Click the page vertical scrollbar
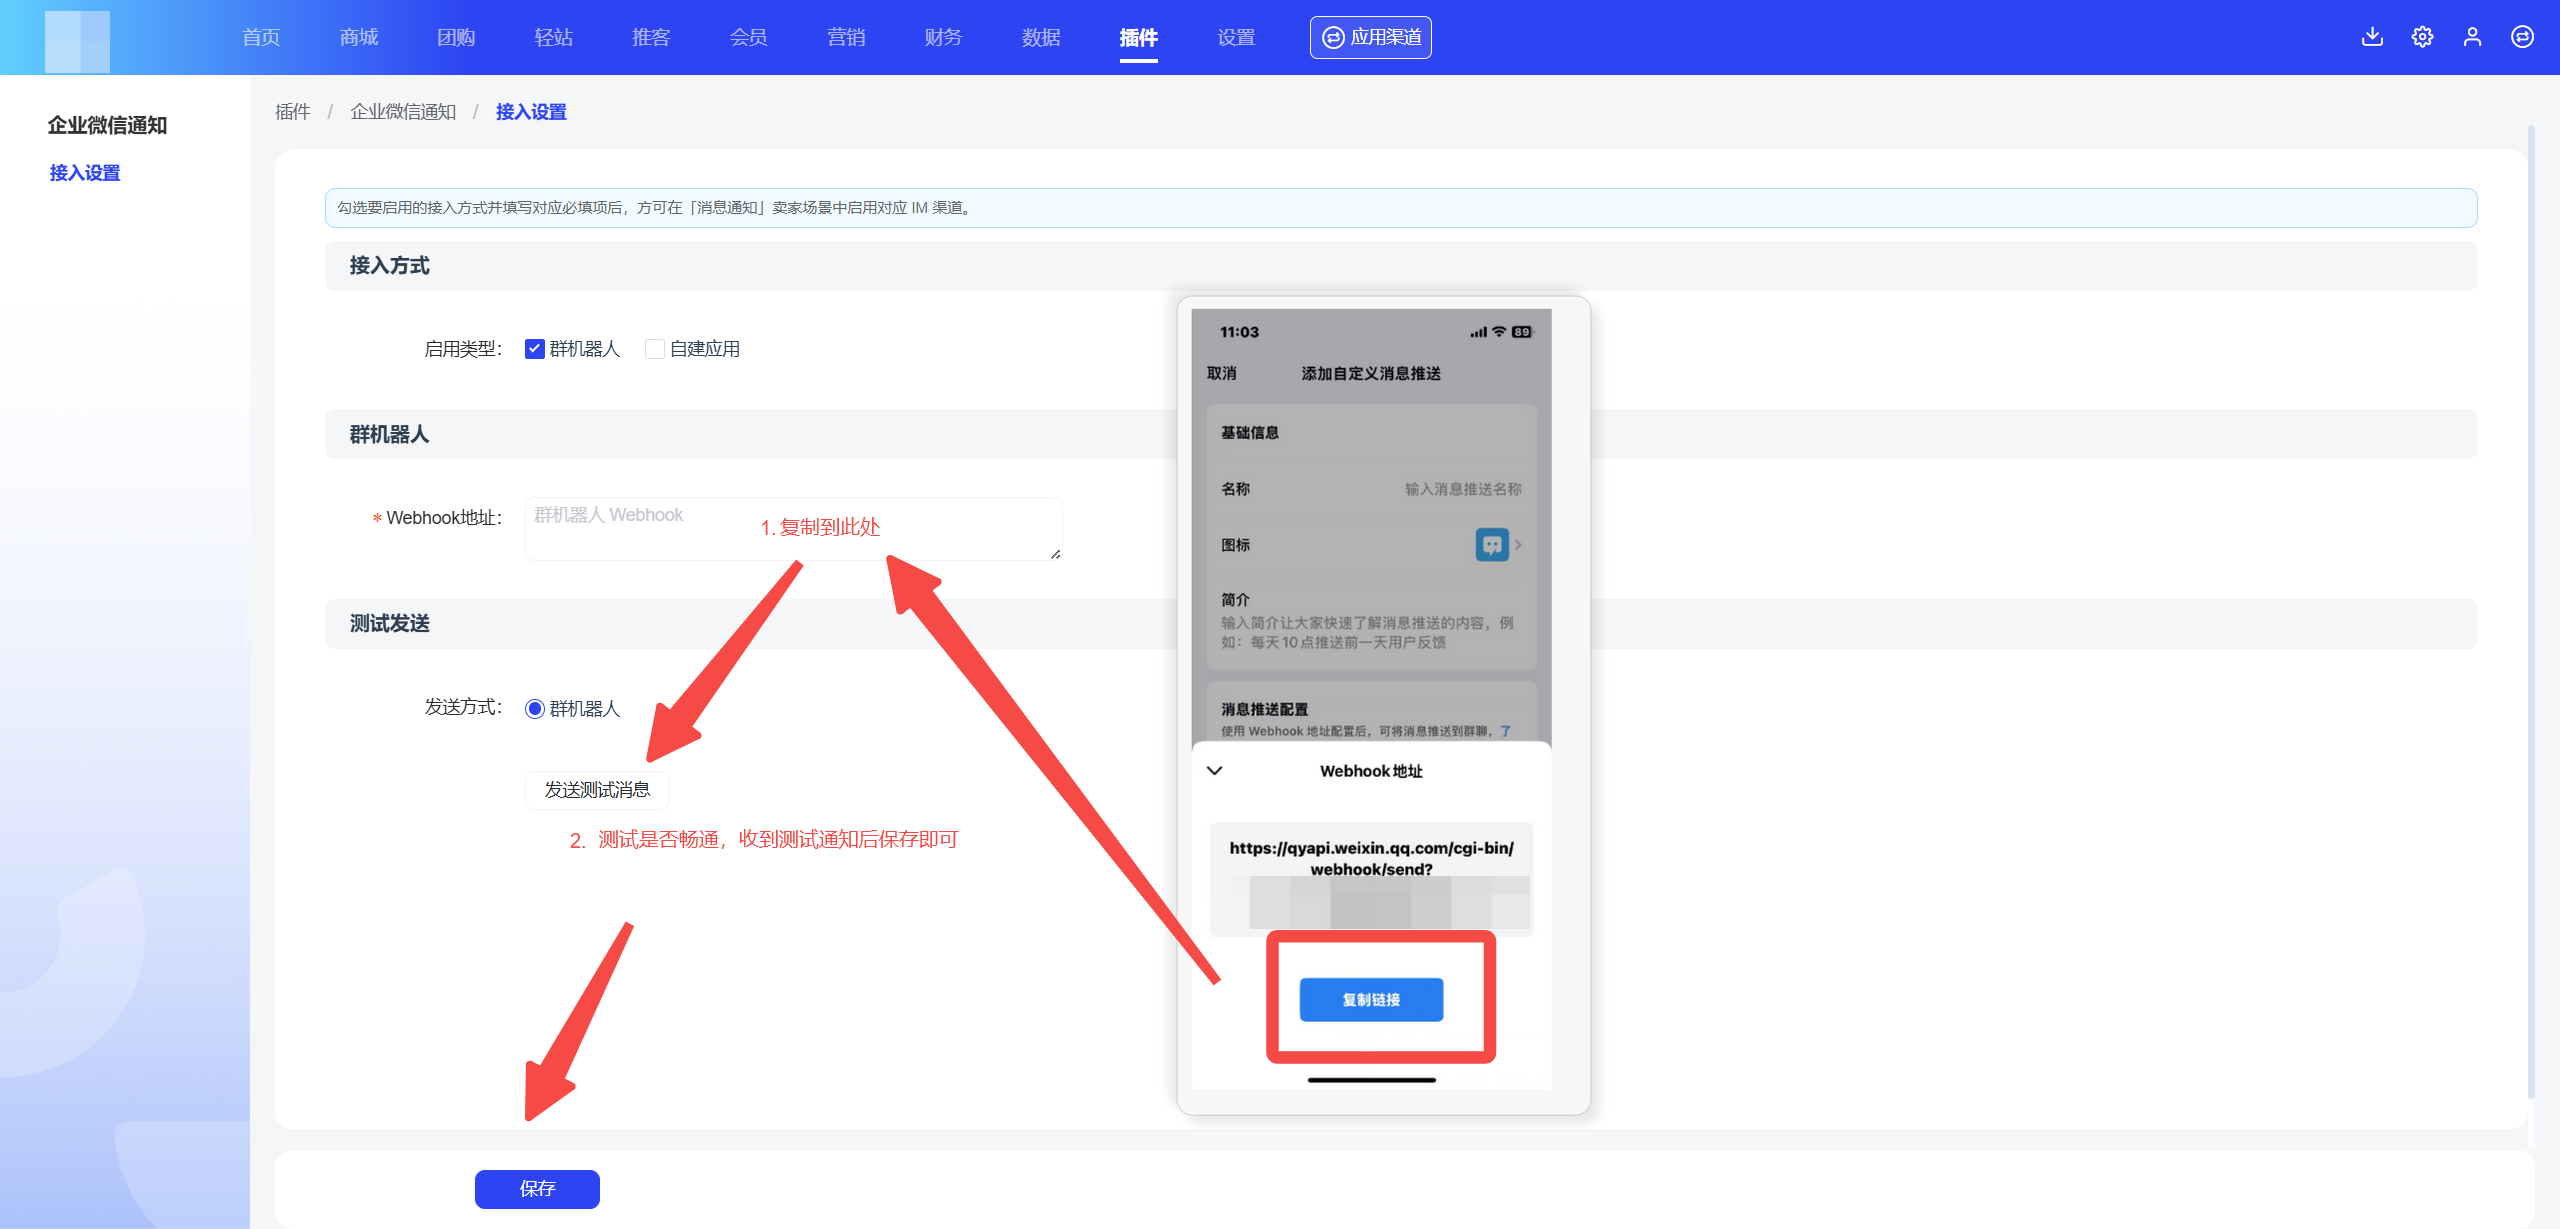The height and width of the screenshot is (1229, 2560). [2530, 610]
